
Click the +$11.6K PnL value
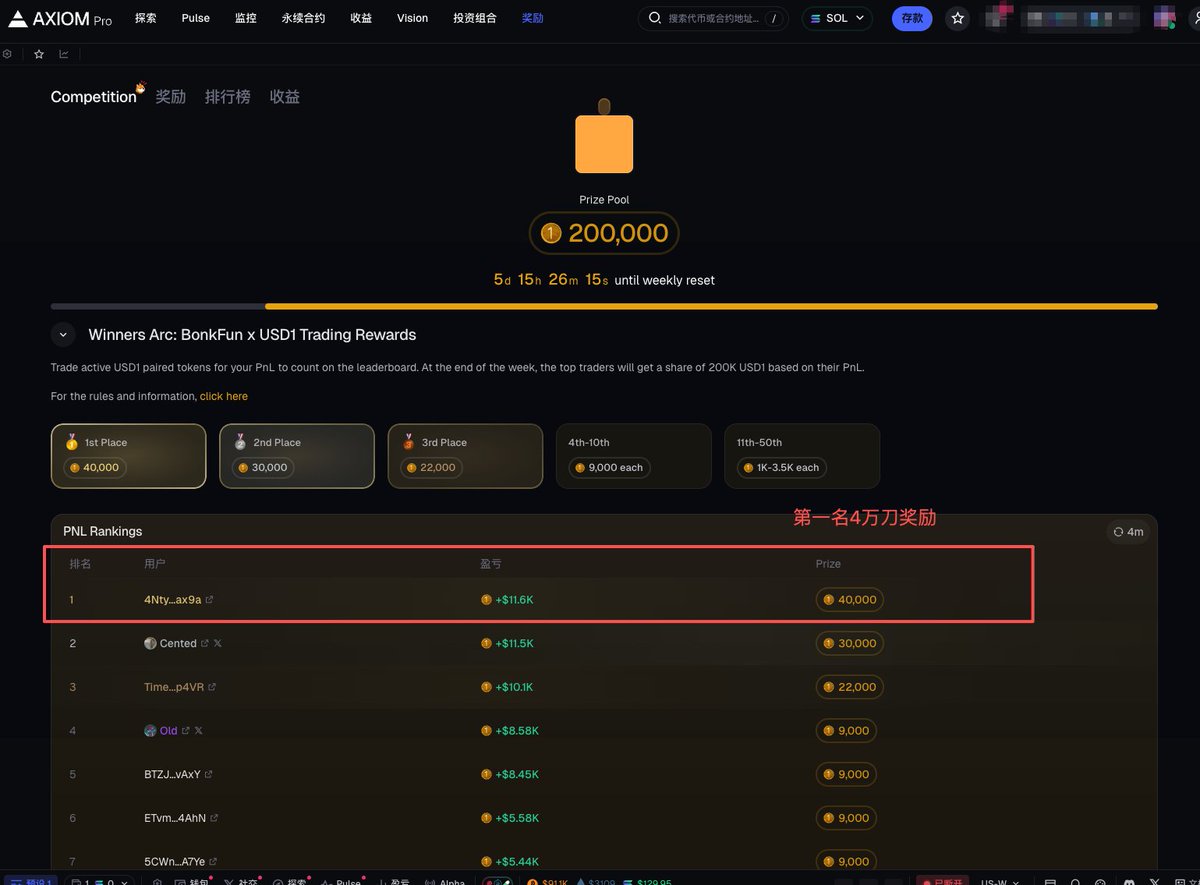514,600
